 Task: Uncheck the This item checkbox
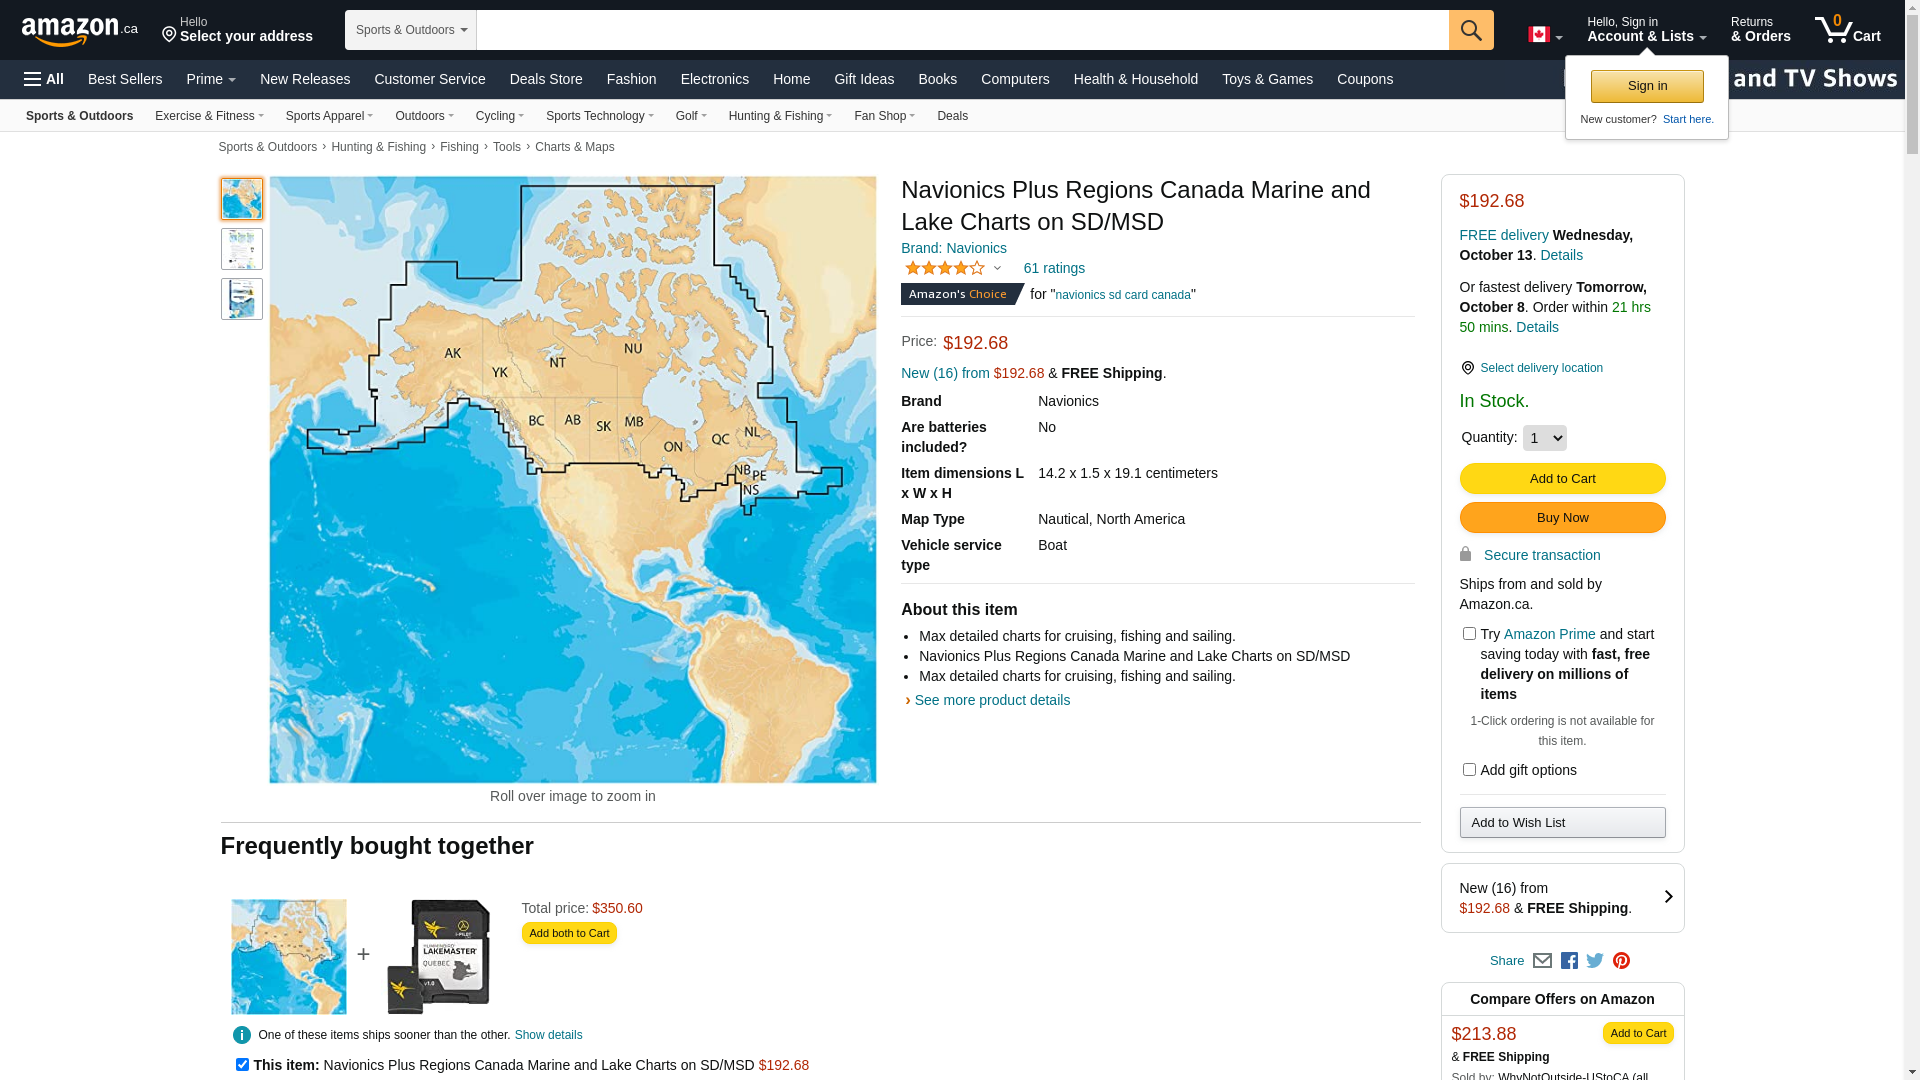point(242,1065)
